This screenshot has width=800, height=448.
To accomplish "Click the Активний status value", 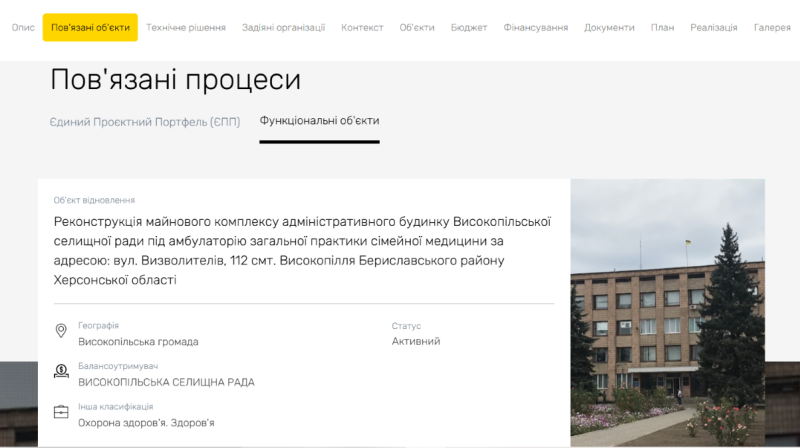I will [416, 341].
